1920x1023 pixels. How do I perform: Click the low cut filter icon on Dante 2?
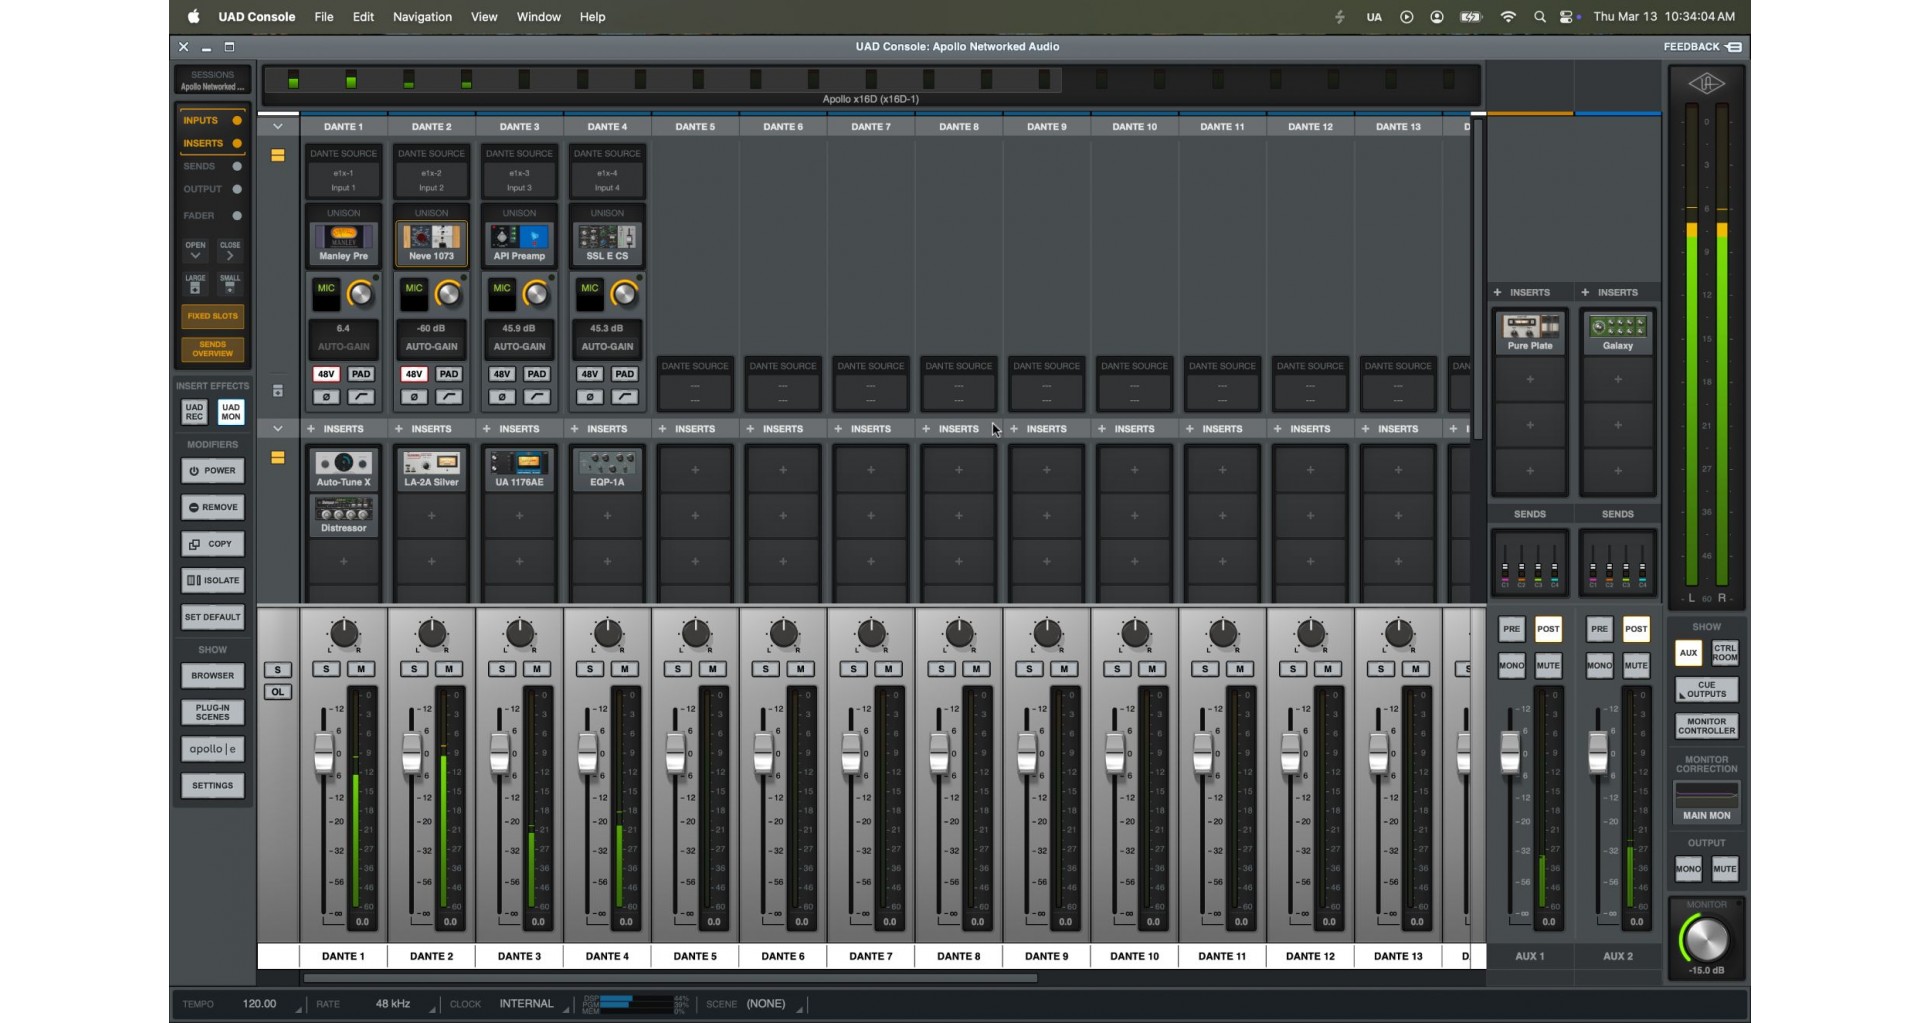(x=449, y=397)
